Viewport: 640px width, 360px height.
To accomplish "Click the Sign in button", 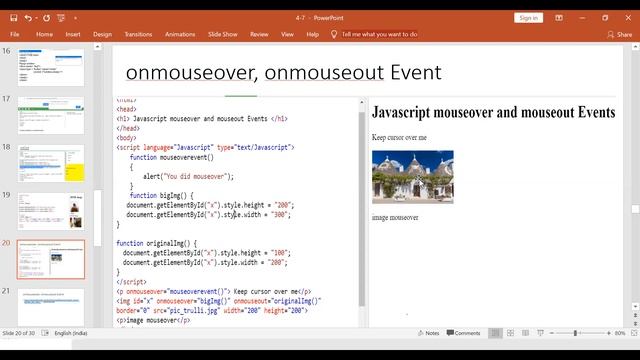I will (x=529, y=18).
